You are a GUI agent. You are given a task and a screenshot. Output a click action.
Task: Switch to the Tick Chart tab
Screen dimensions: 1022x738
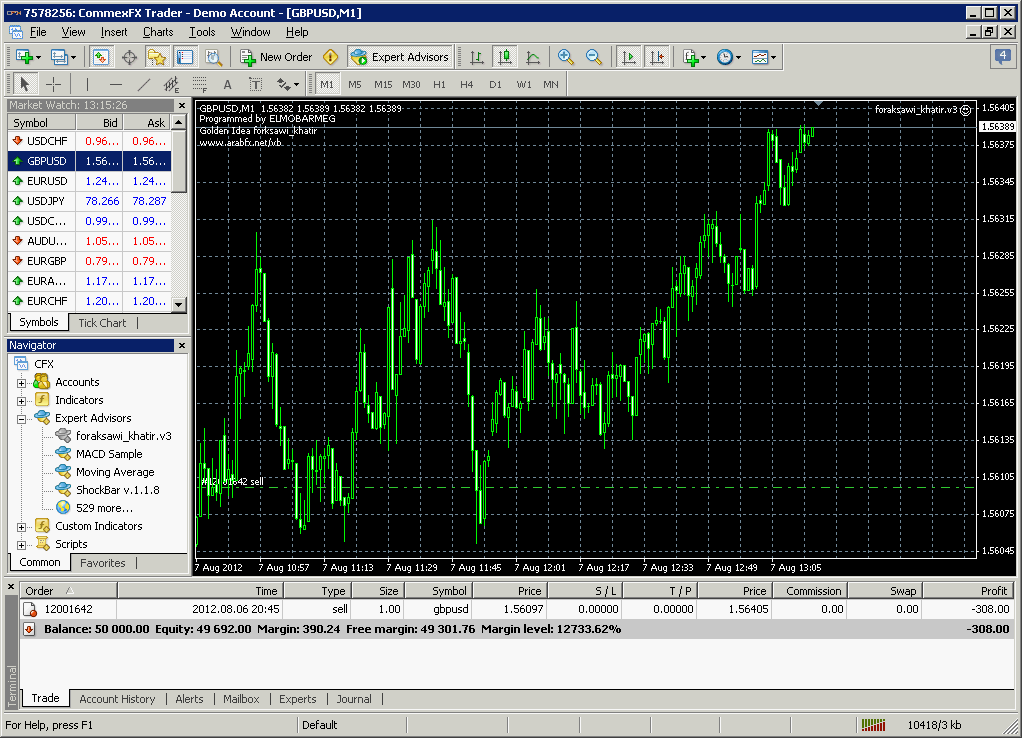102,323
